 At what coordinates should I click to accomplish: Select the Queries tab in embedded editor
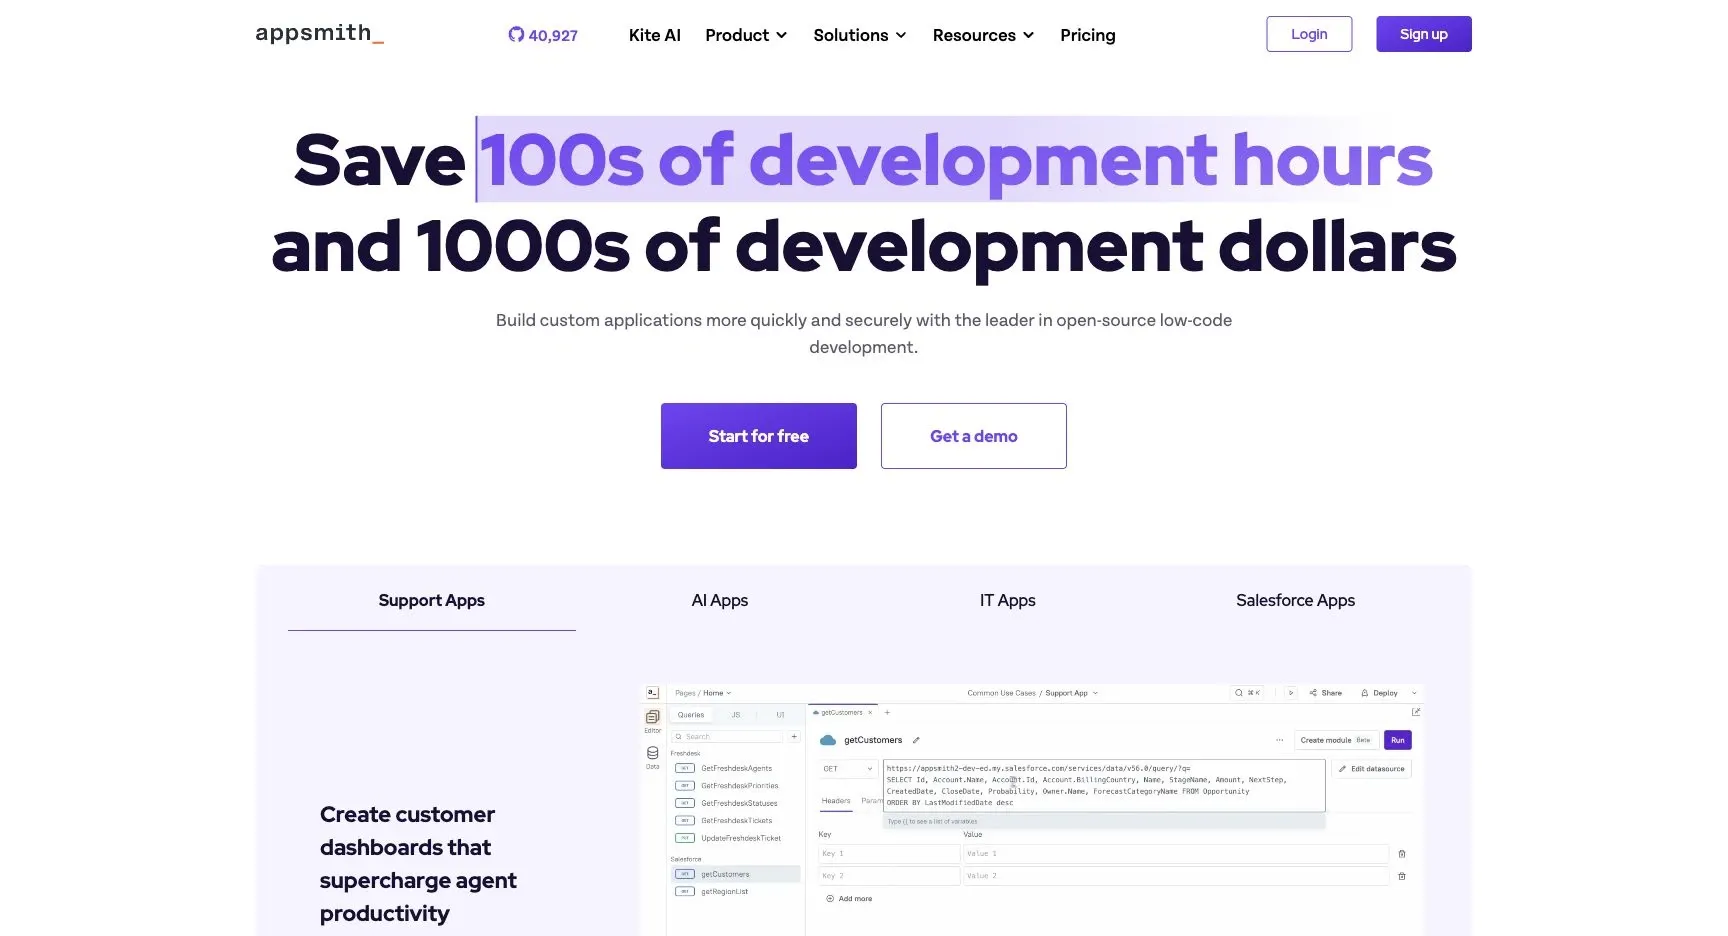691,715
